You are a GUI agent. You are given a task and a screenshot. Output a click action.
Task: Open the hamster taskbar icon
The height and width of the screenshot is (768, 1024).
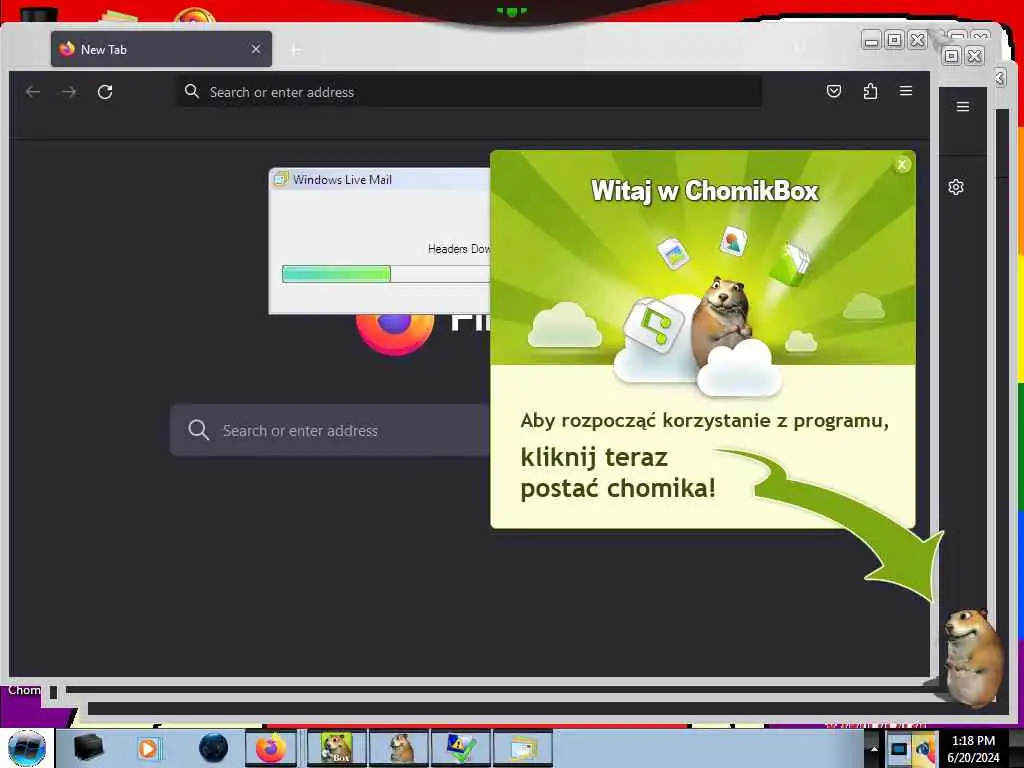coord(400,748)
